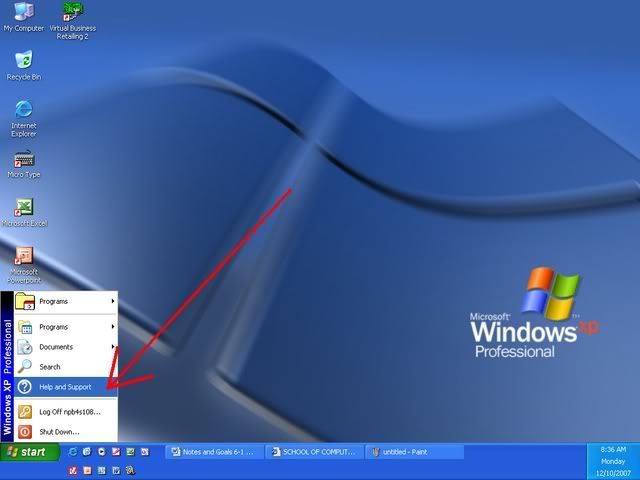Switch to untitled - Paint taskbar window

pyautogui.click(x=414, y=452)
